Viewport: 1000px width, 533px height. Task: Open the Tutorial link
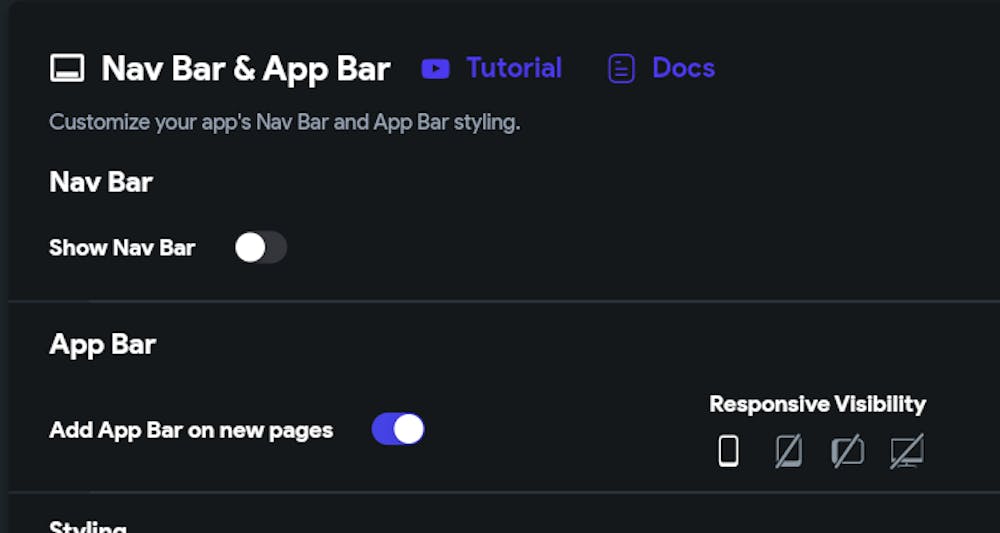point(514,68)
